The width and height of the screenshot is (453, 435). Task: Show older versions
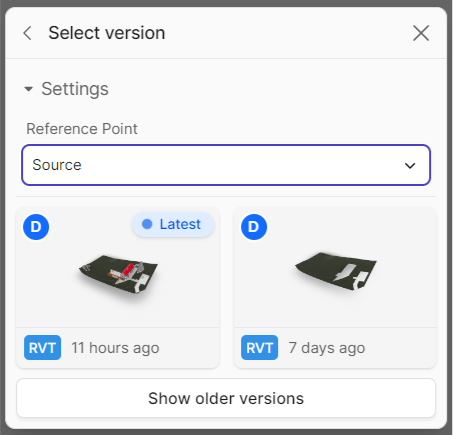point(226,398)
